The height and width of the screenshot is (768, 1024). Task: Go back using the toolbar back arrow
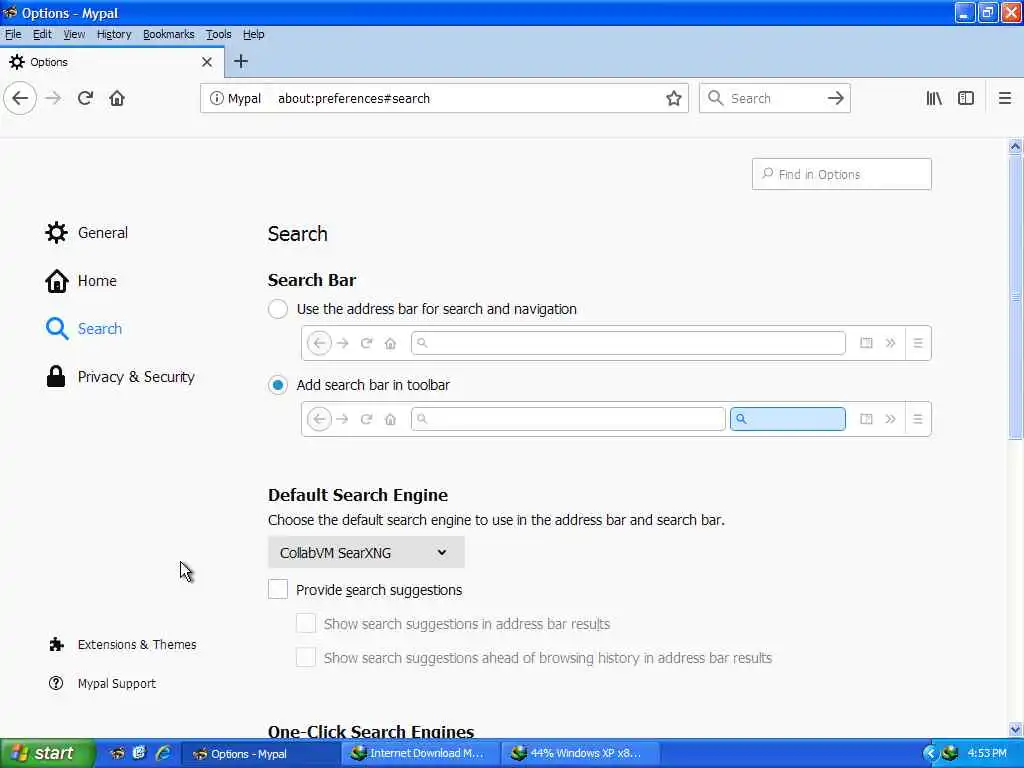tap(20, 99)
